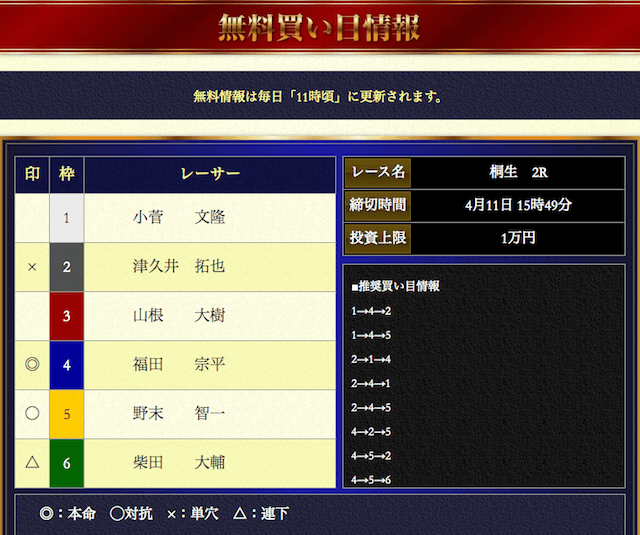Select the bet combination 2→4→1
Screen dimensions: 640x535
coord(371,384)
